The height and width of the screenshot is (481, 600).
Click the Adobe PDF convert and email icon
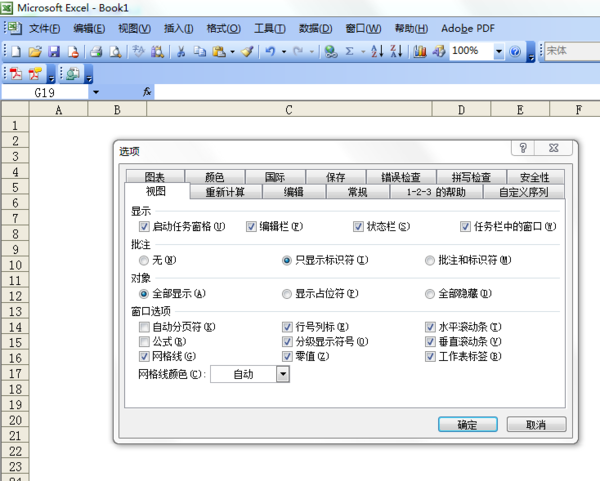coord(35,73)
